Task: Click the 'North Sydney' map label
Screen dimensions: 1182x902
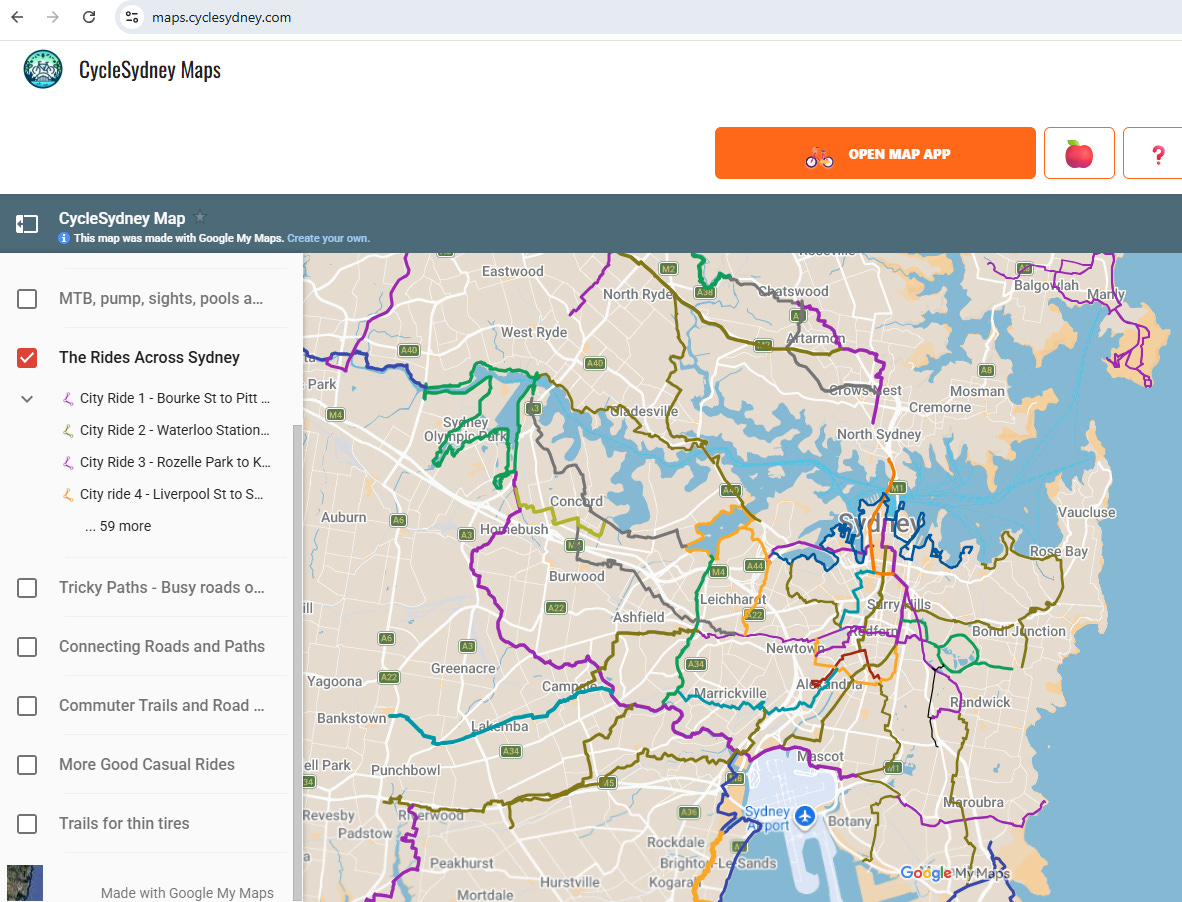Action: click(x=879, y=434)
